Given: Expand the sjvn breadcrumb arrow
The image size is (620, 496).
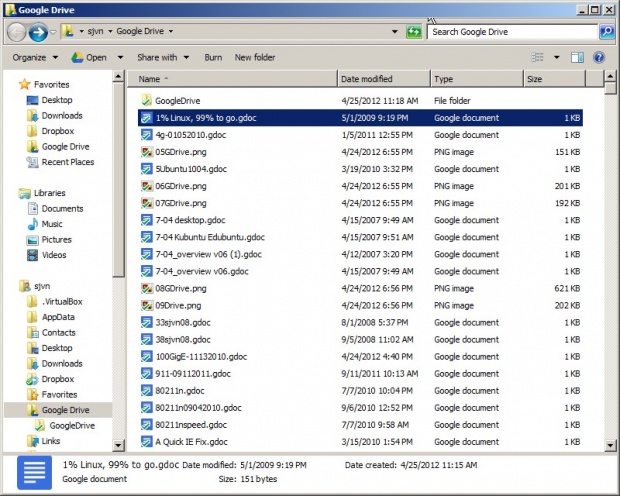Looking at the screenshot, I should coord(110,31).
